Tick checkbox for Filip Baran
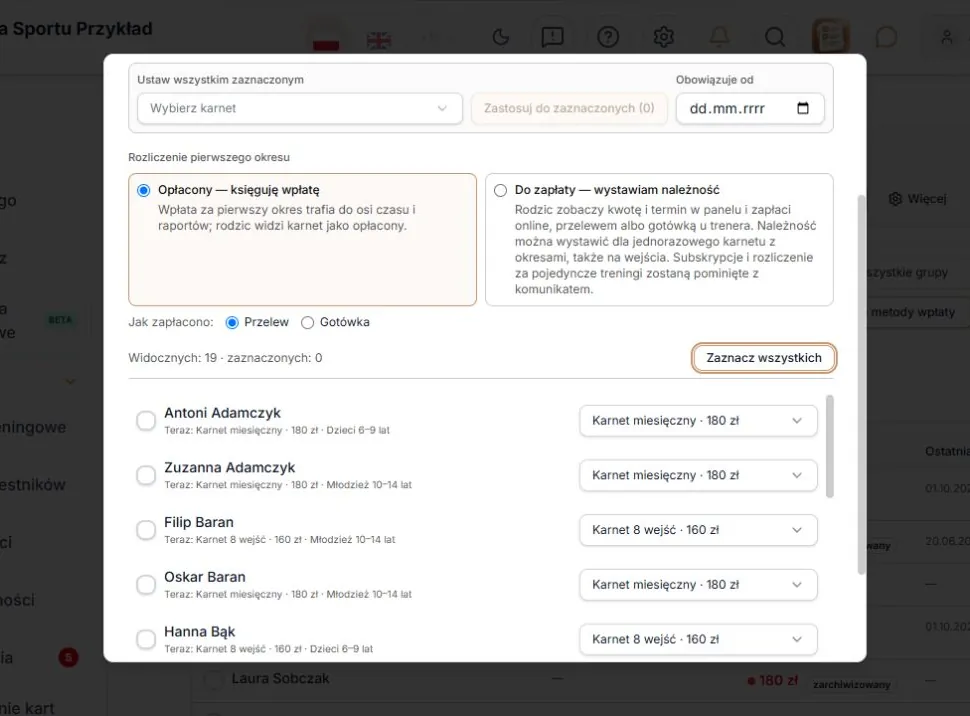Screen dimensions: 970x716 [x=146, y=530]
